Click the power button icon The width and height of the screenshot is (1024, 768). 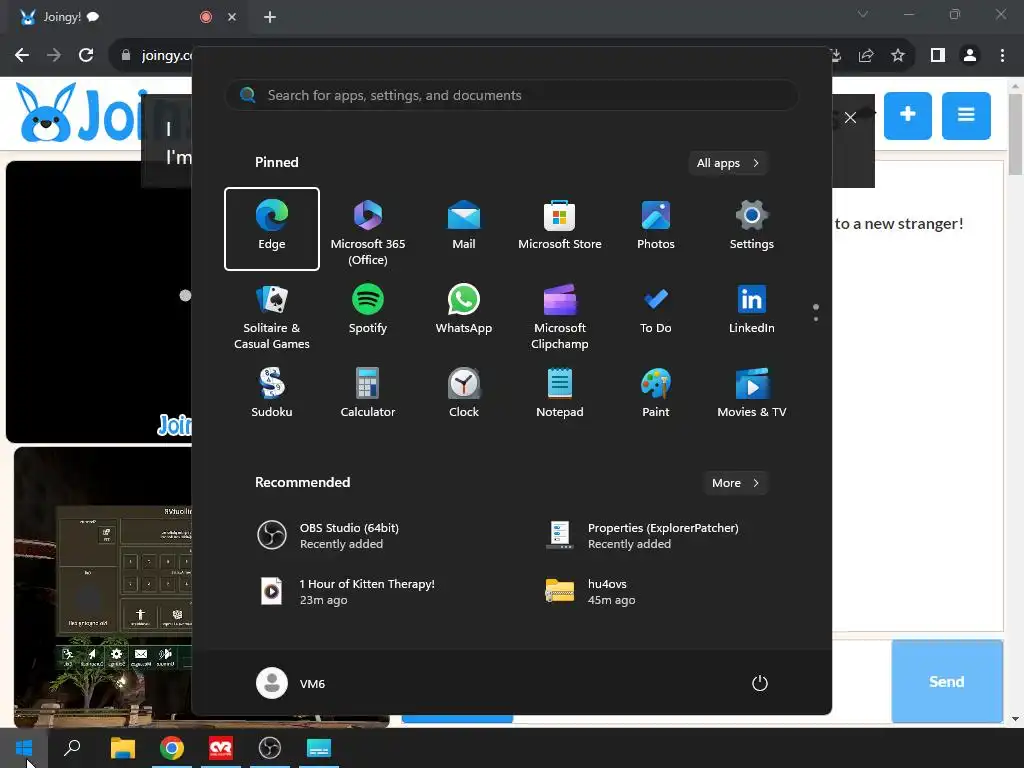760,683
